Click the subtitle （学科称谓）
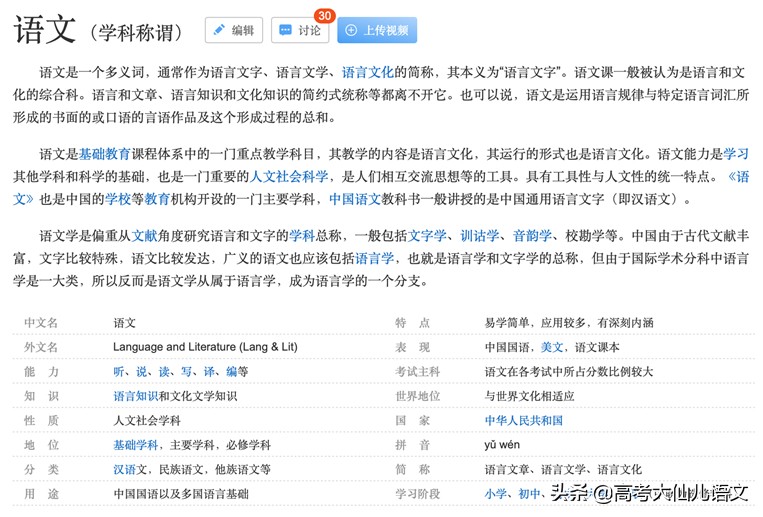 [136, 33]
